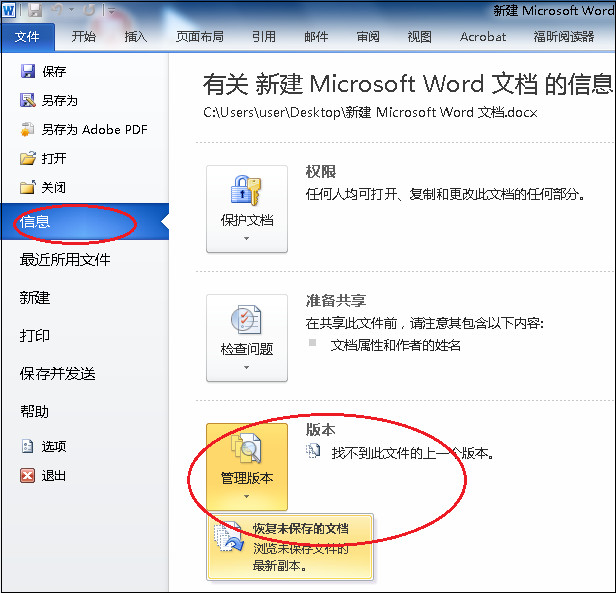Click the save floppy icon in quick access toolbar
This screenshot has height=593, width=616.
pos(35,10)
